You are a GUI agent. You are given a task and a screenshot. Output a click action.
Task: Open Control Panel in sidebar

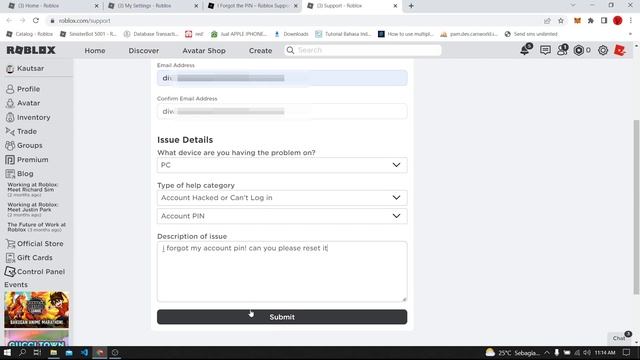point(35,271)
